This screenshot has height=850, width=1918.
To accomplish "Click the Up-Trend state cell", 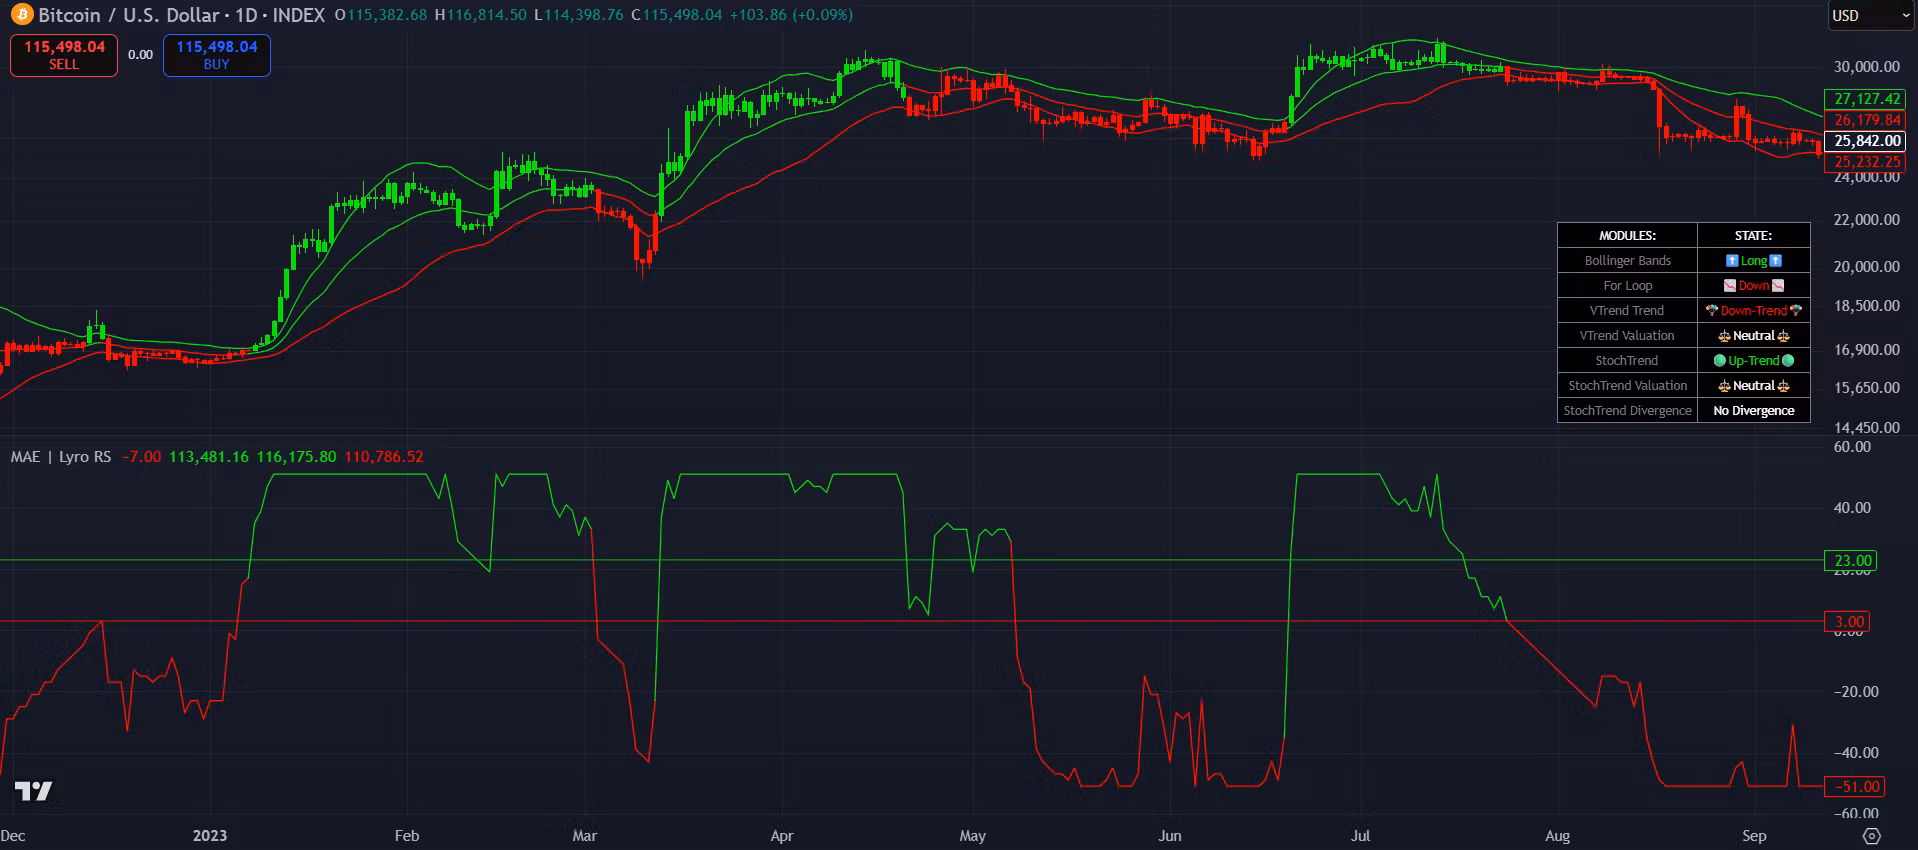I will 1753,361.
